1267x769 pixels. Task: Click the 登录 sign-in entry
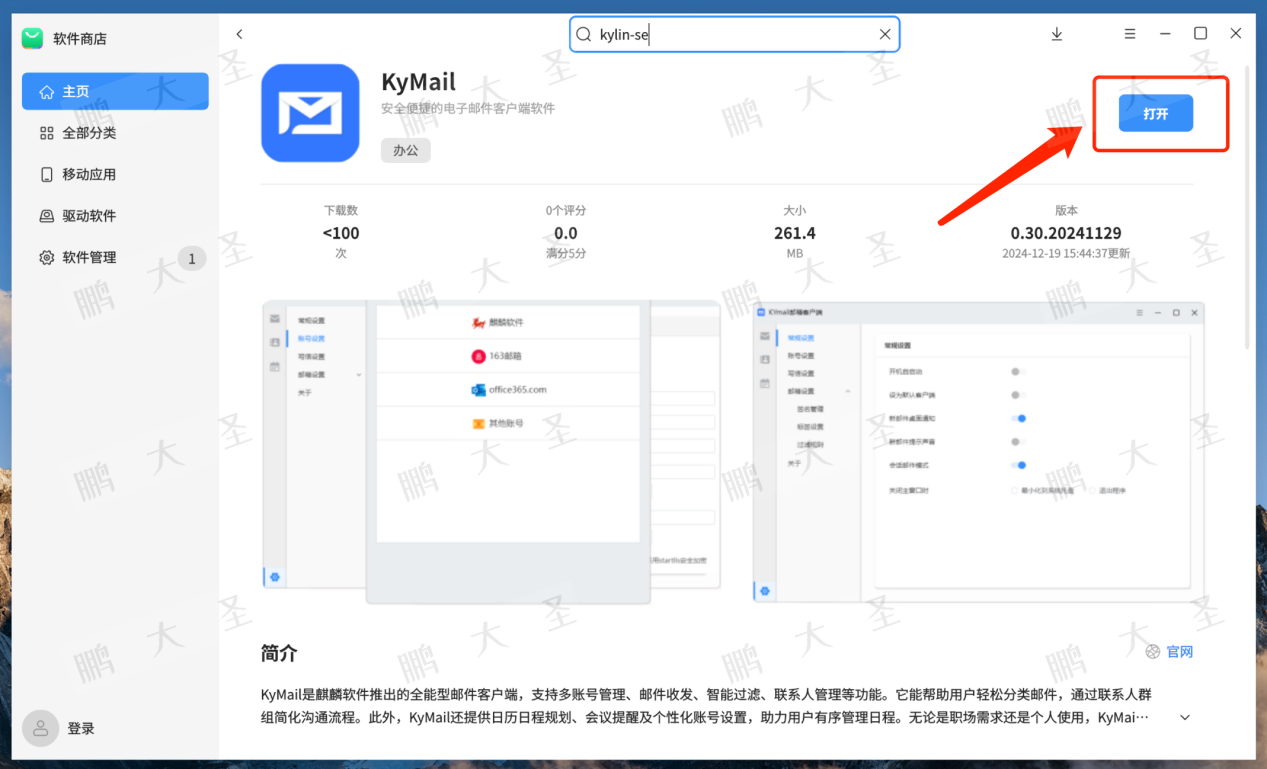(x=81, y=729)
